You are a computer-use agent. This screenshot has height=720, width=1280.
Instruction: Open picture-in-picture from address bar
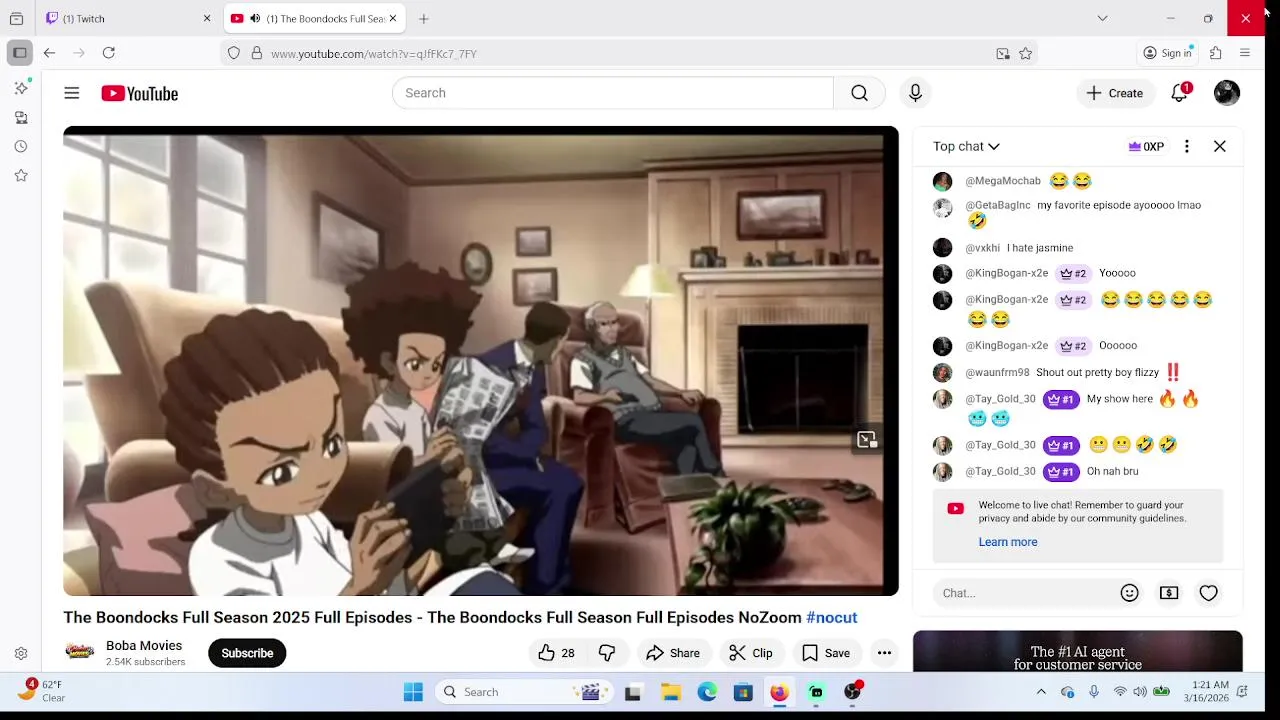tap(1003, 54)
